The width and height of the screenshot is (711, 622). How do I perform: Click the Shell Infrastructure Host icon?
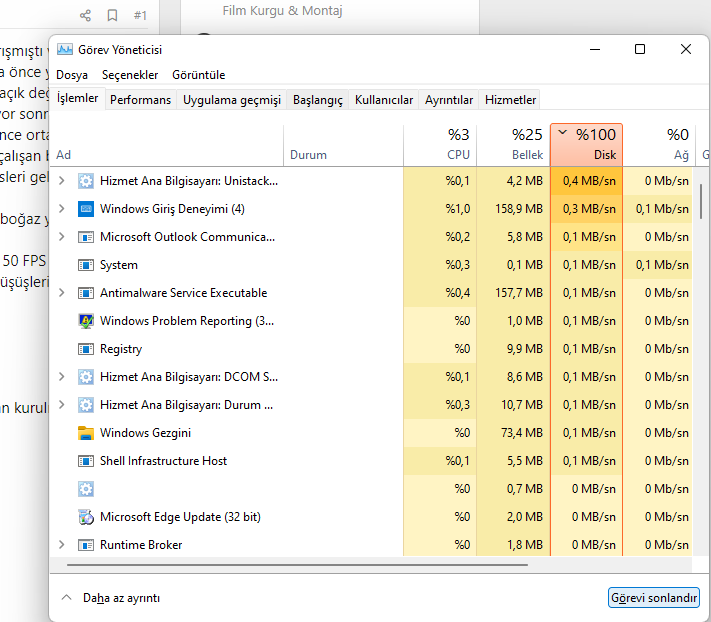coord(86,461)
